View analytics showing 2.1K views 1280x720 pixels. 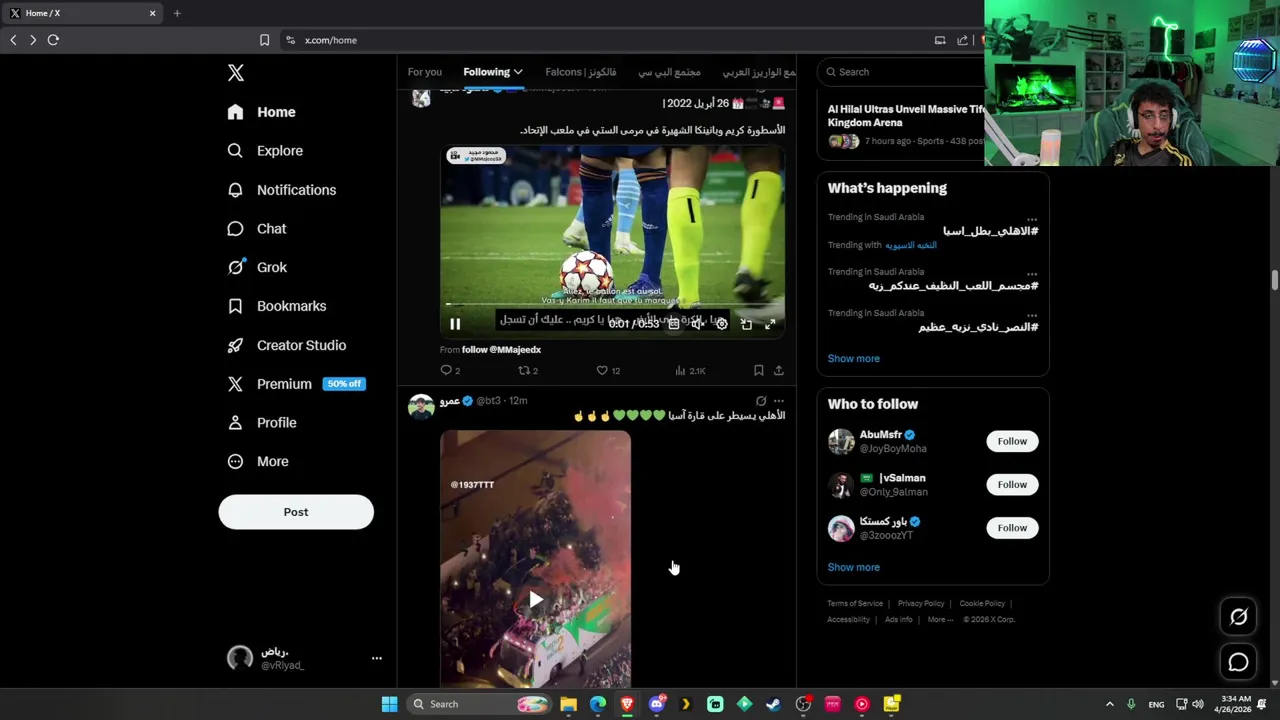[x=690, y=371]
